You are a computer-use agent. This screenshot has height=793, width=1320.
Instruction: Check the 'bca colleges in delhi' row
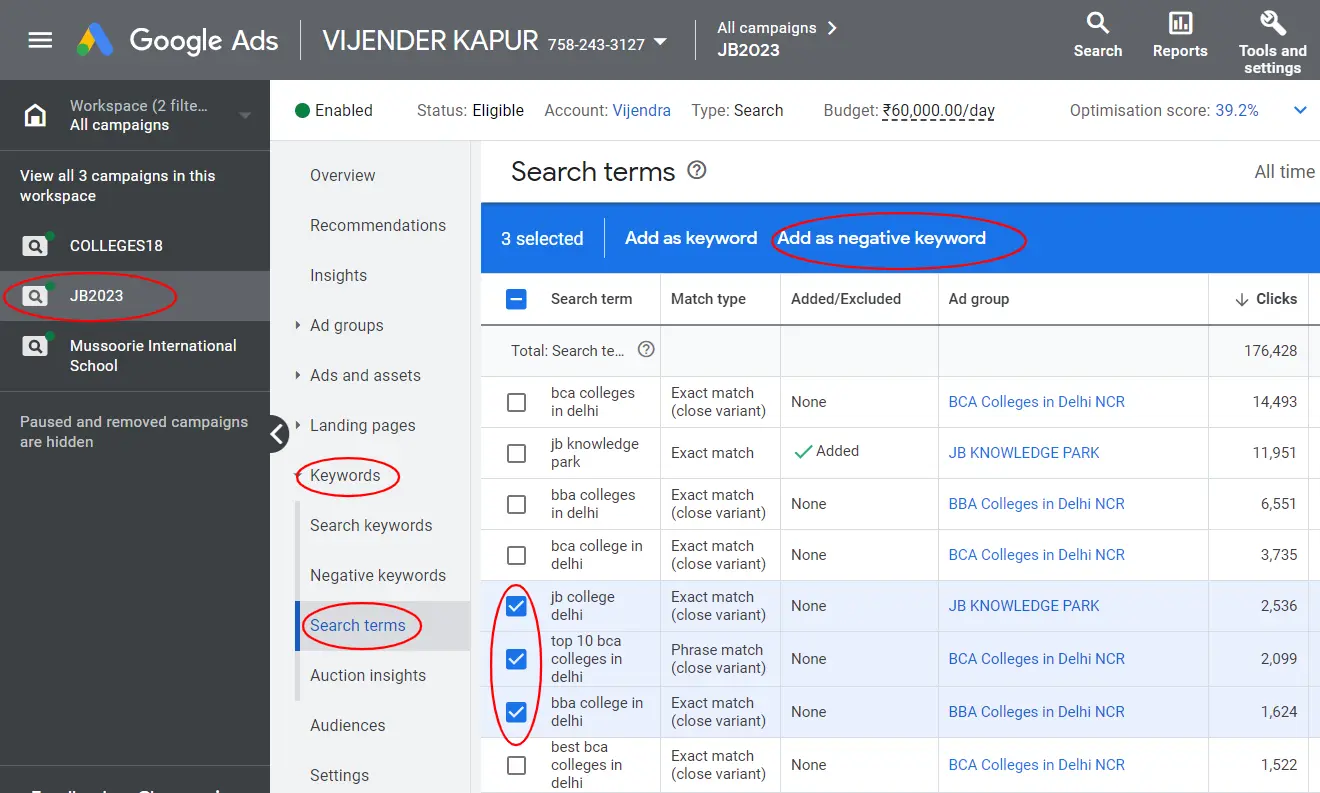click(516, 402)
